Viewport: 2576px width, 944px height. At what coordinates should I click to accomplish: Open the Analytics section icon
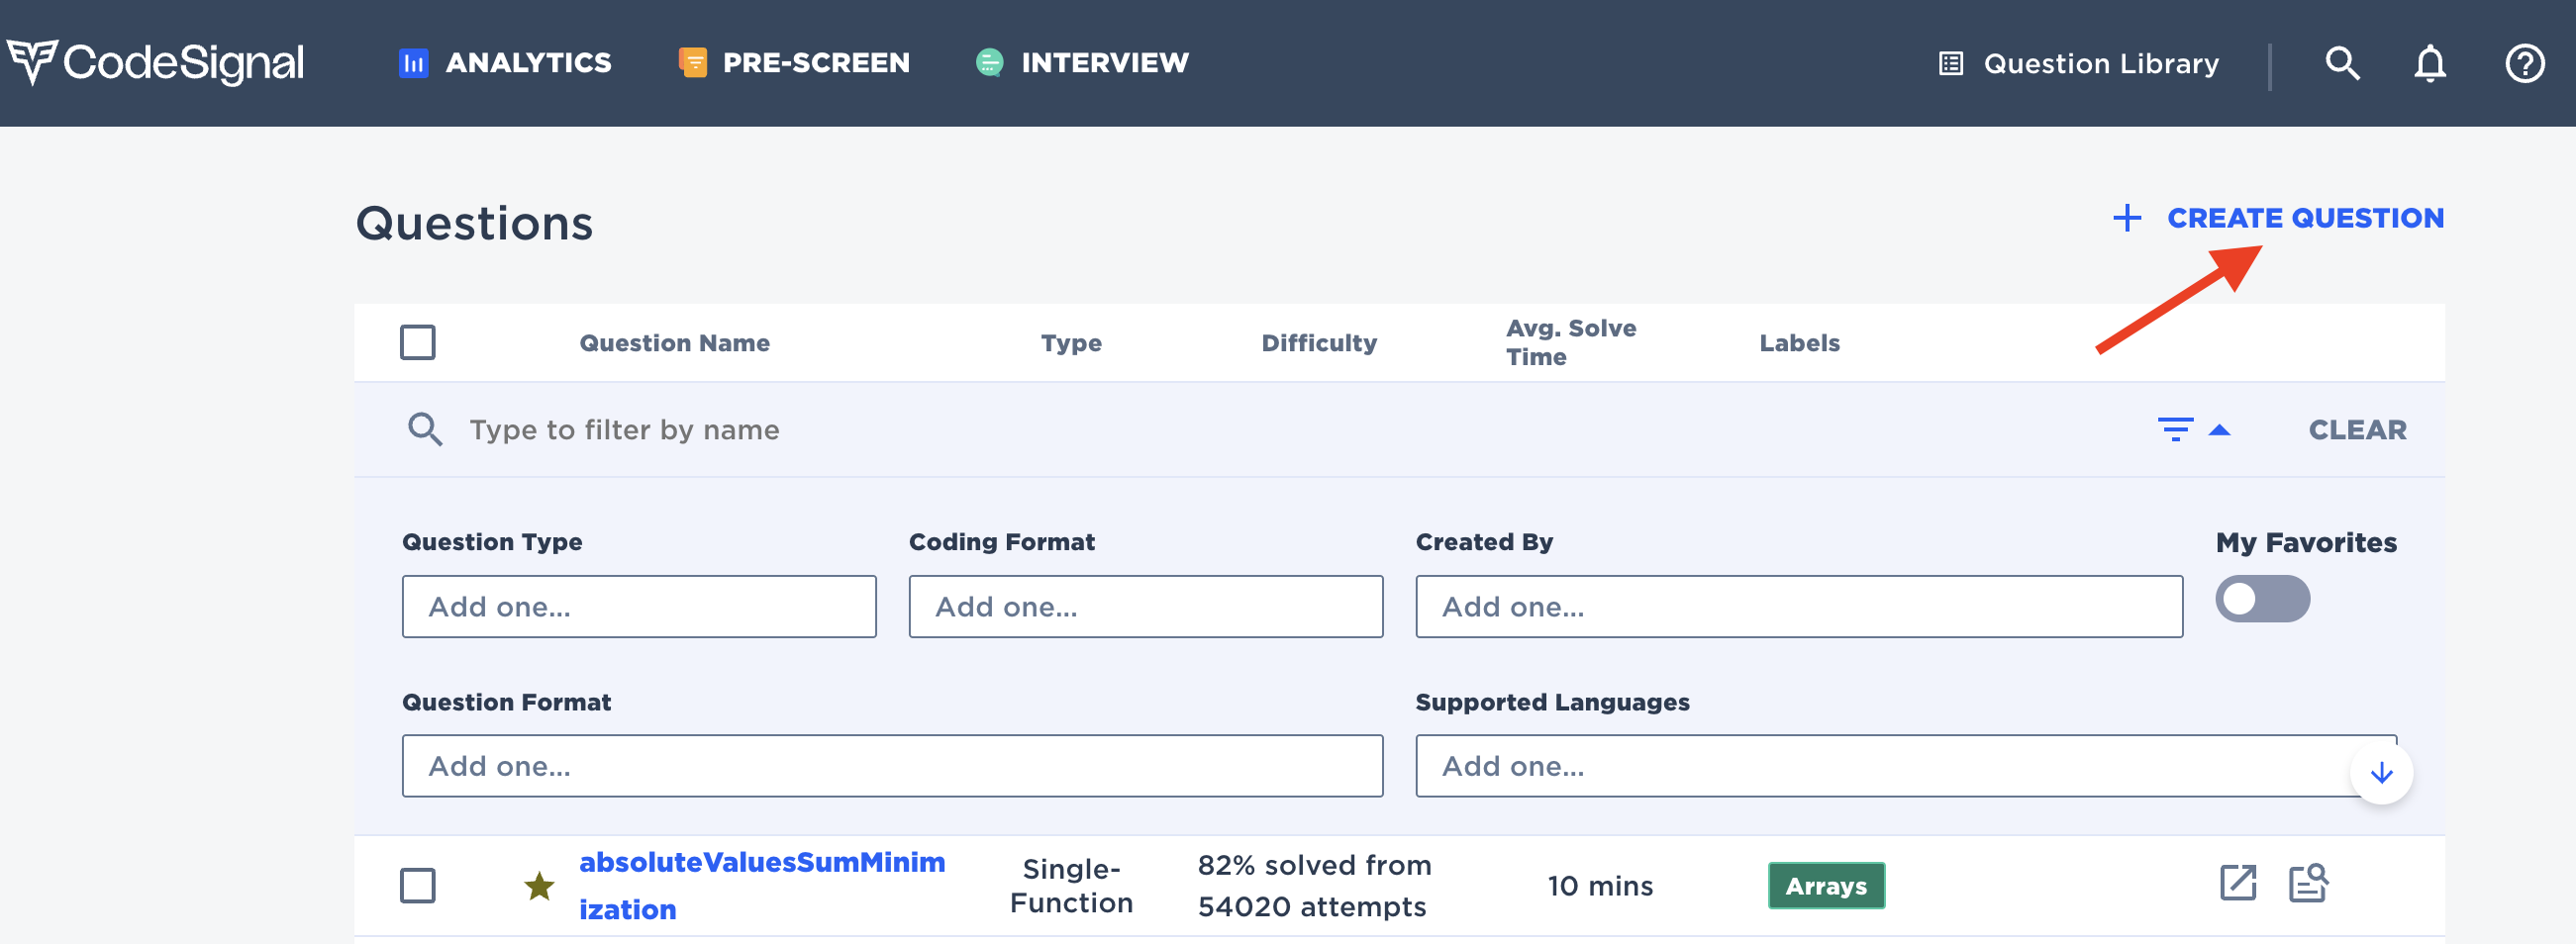[x=414, y=62]
